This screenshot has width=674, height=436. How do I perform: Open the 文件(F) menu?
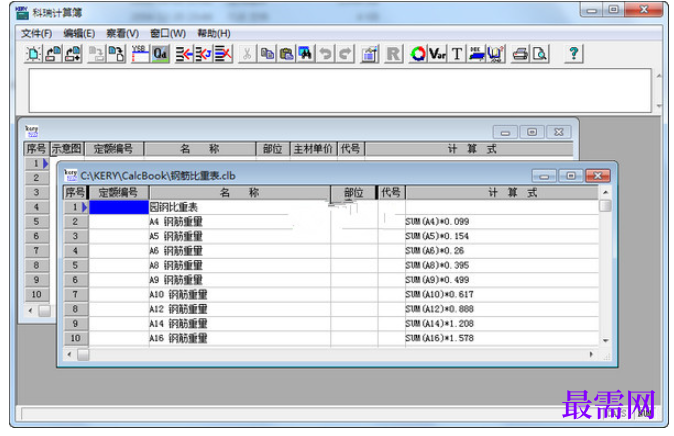[37, 33]
